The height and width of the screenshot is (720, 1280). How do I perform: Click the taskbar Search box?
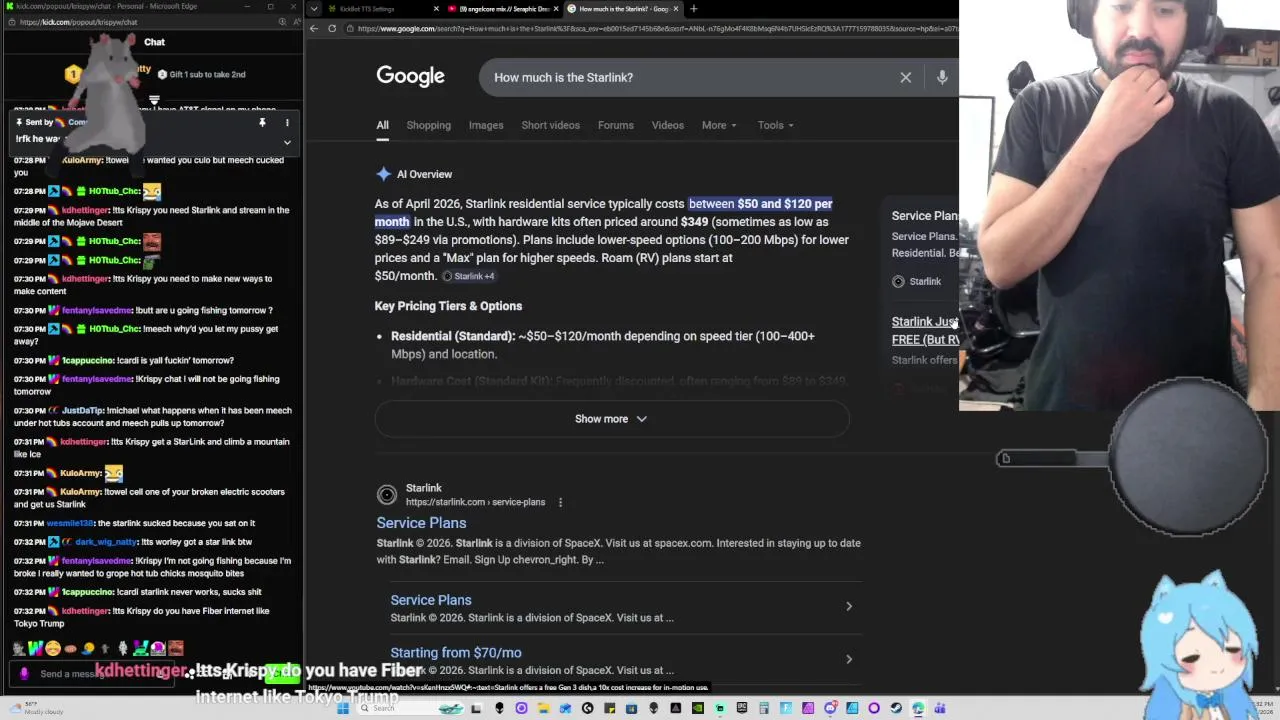(410, 708)
